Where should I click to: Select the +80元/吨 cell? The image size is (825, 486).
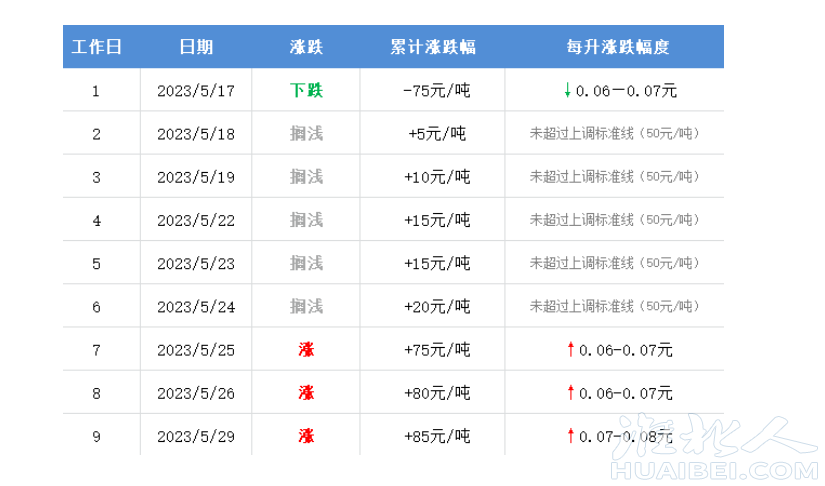coord(436,393)
